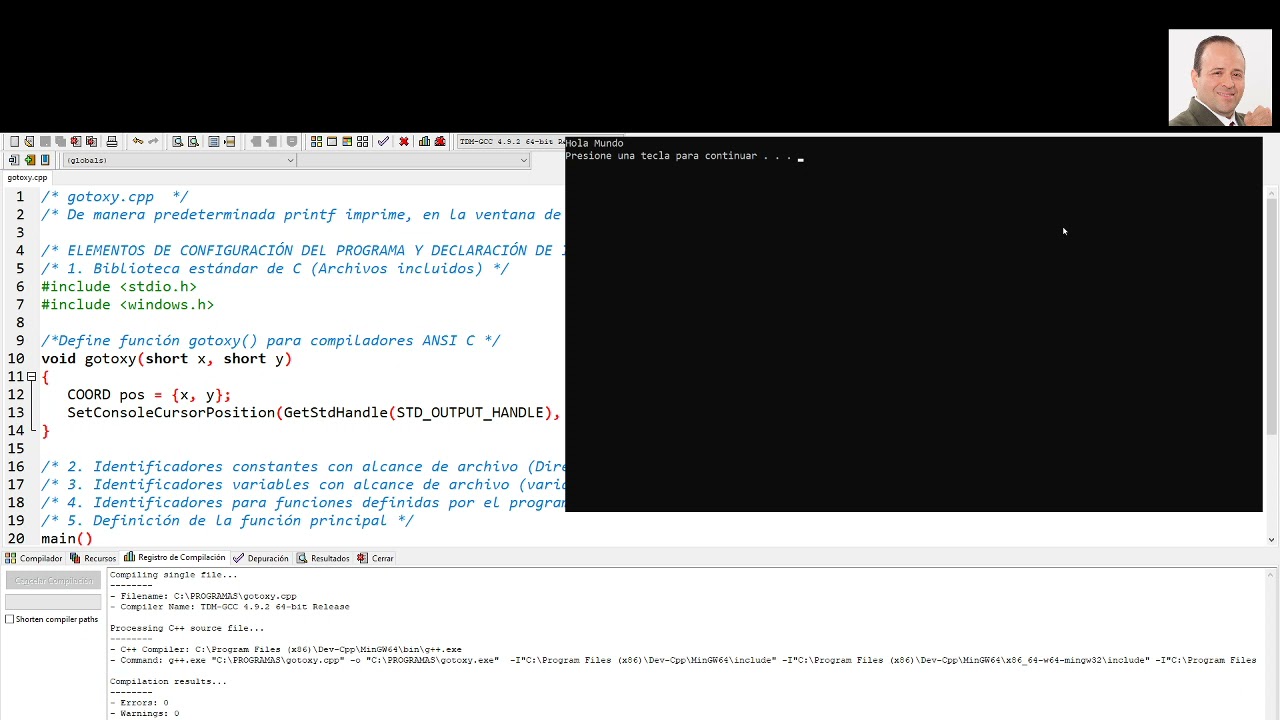Switch to the Recursos tab
Viewport: 1280px width, 720px height.
(x=93, y=558)
